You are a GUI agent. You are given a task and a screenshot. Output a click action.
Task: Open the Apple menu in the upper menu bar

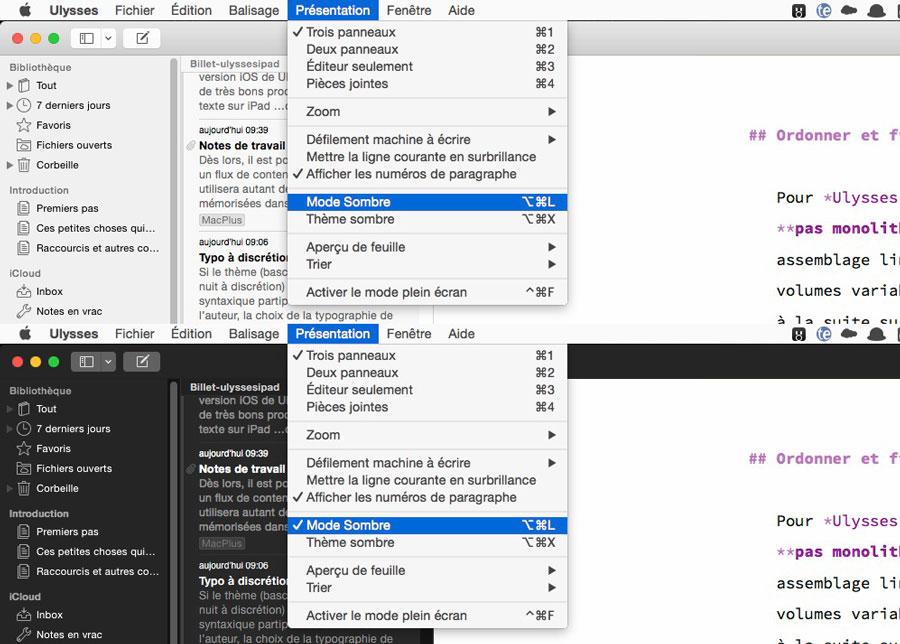tap(25, 10)
